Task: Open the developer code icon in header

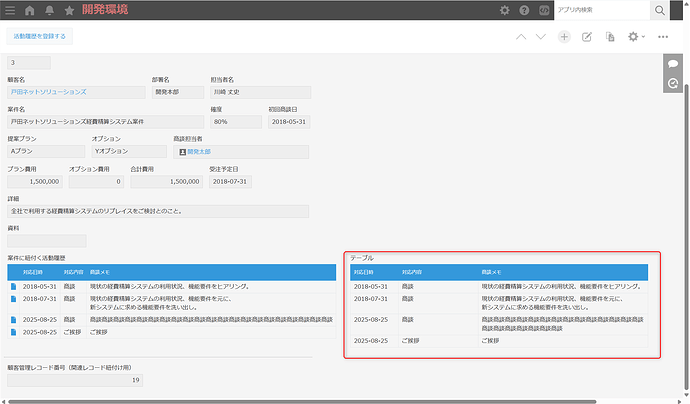Action: pos(544,10)
